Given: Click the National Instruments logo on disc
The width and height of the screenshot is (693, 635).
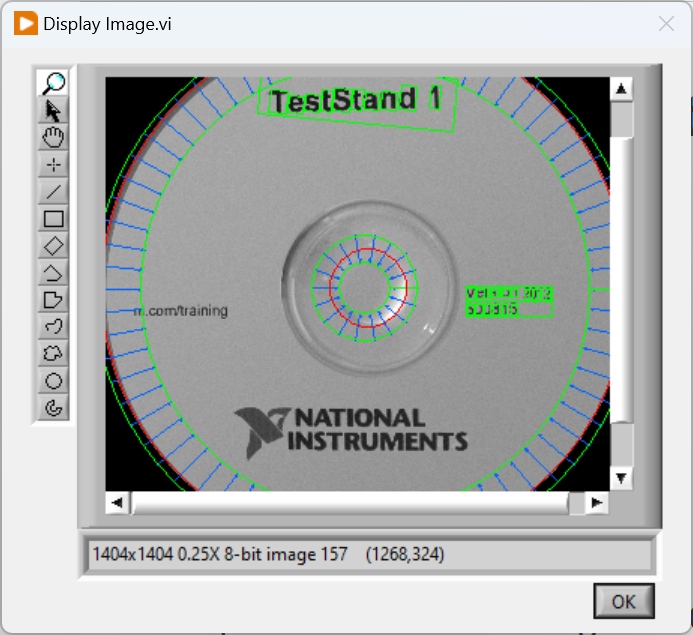Looking at the screenshot, I should pos(350,432).
